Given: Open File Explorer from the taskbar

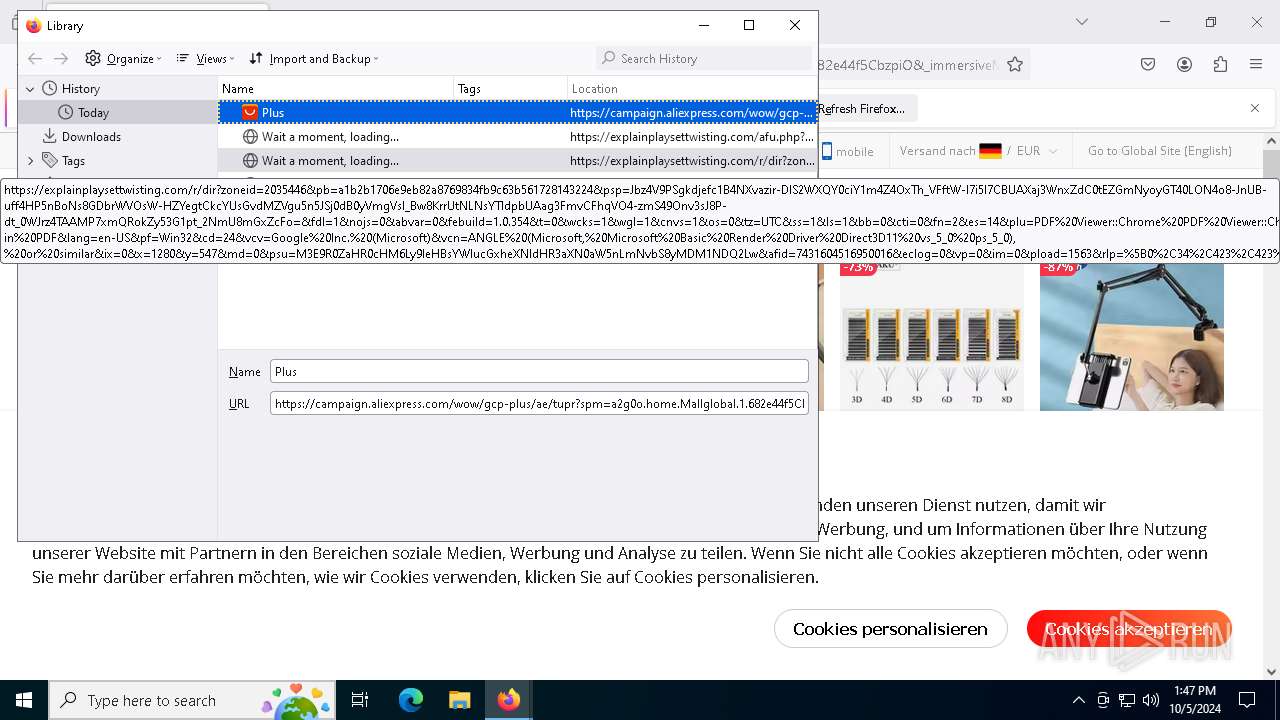Looking at the screenshot, I should point(459,700).
